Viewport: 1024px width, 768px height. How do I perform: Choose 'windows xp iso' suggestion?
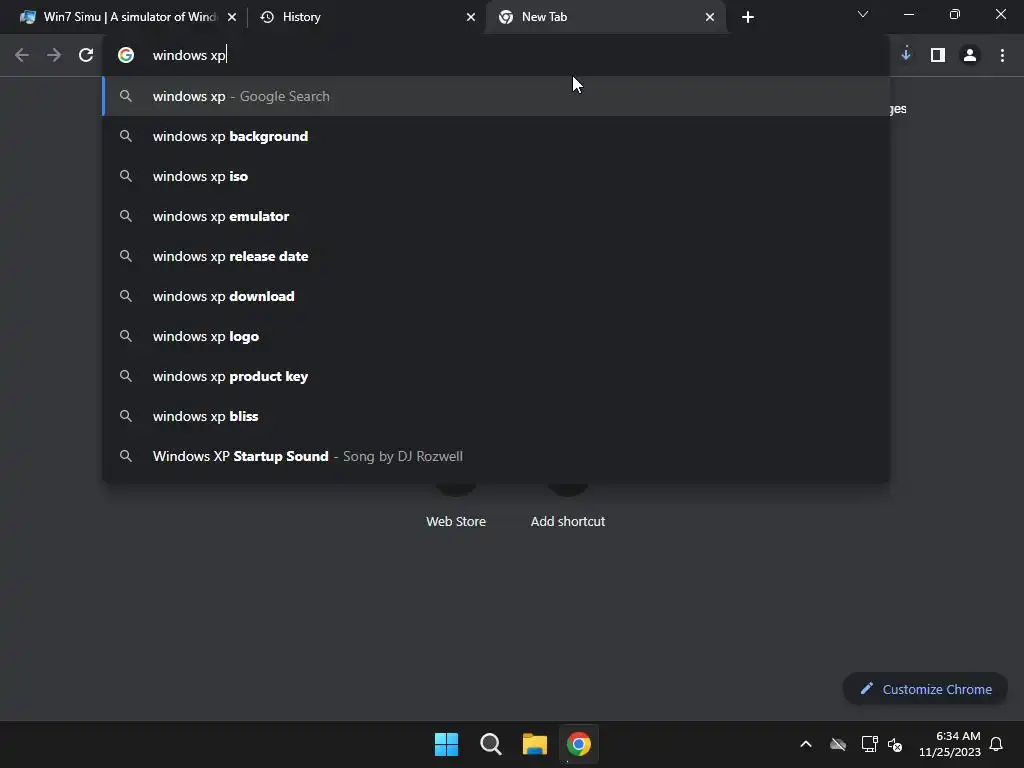(496, 176)
